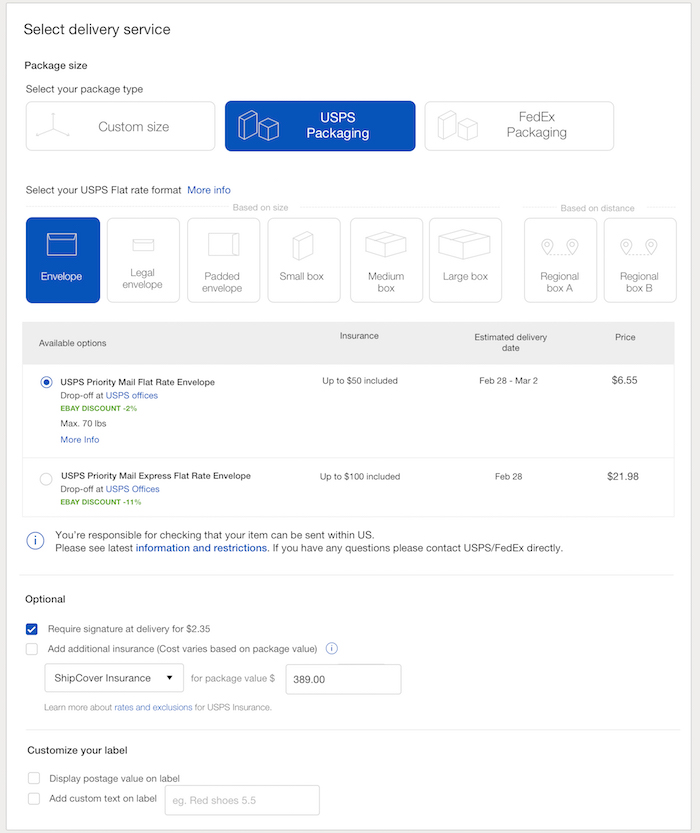Select the Custom size package type
Viewport: 700px width, 833px height.
[121, 126]
